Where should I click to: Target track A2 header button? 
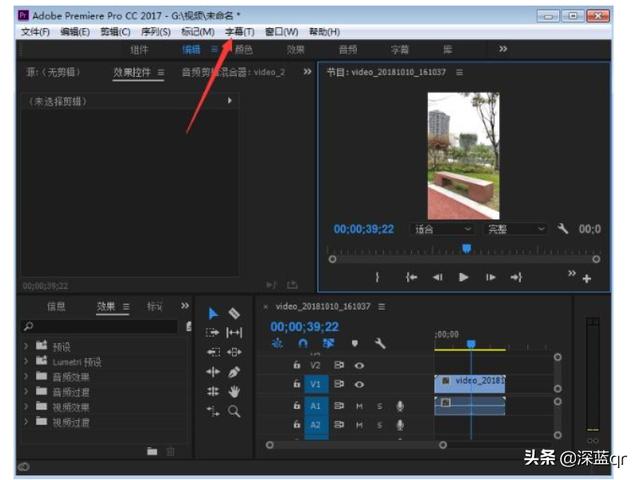(x=316, y=425)
